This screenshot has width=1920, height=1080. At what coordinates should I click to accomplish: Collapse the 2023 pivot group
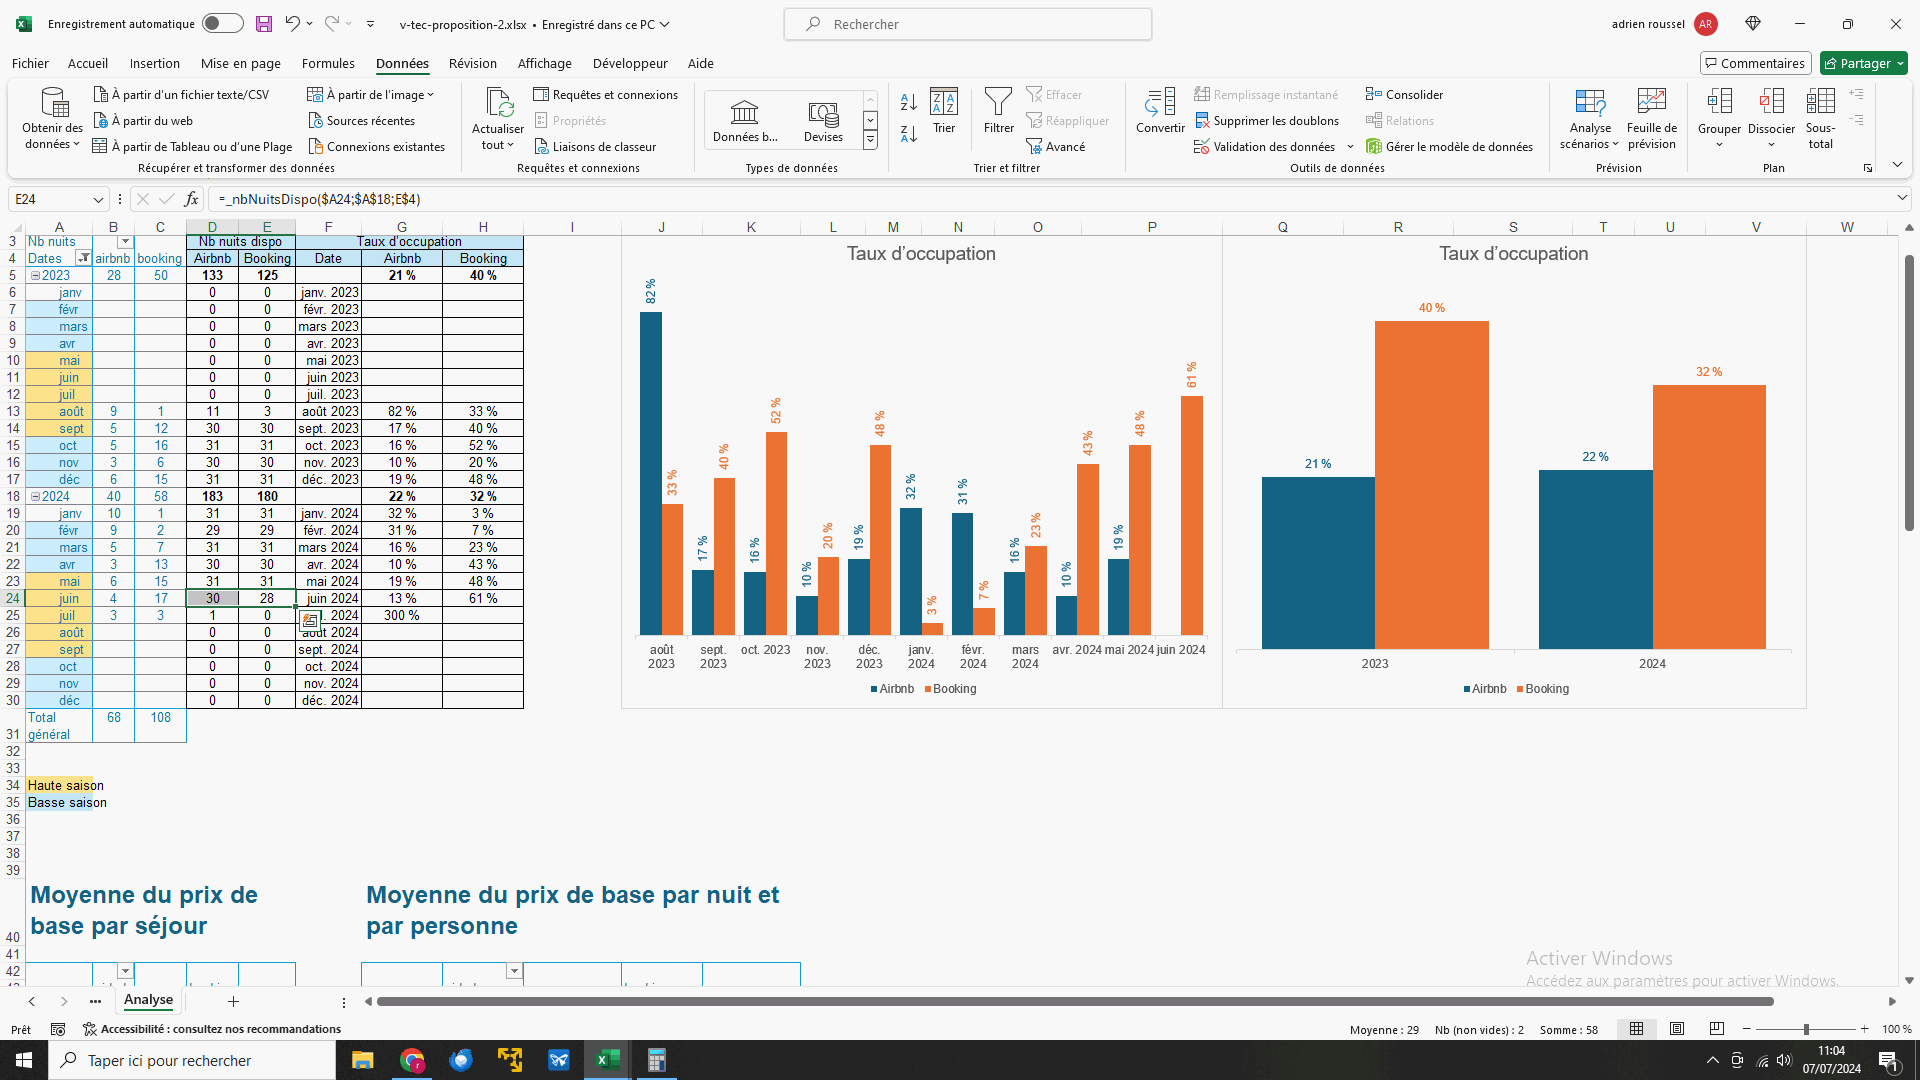(x=35, y=275)
